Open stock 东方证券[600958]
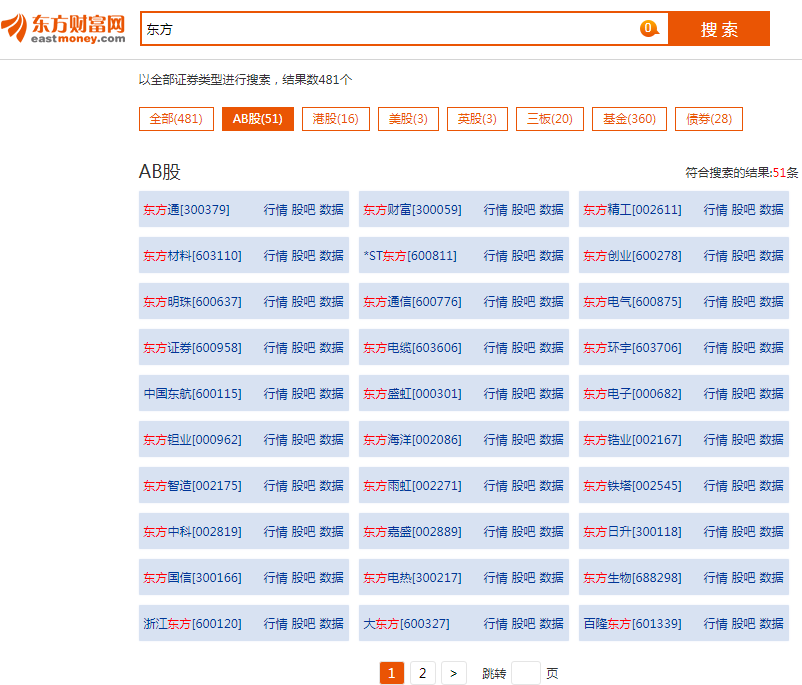 click(x=192, y=348)
